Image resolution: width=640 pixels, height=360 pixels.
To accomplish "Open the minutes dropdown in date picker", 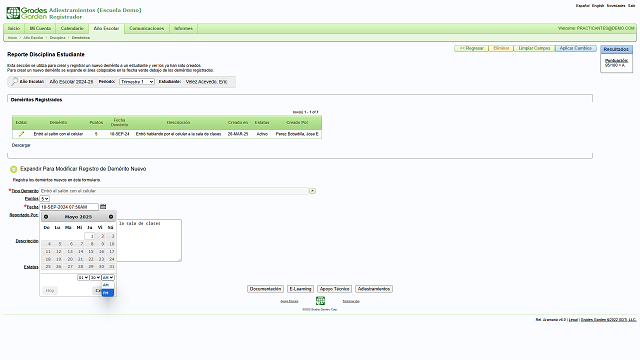I will (x=95, y=278).
